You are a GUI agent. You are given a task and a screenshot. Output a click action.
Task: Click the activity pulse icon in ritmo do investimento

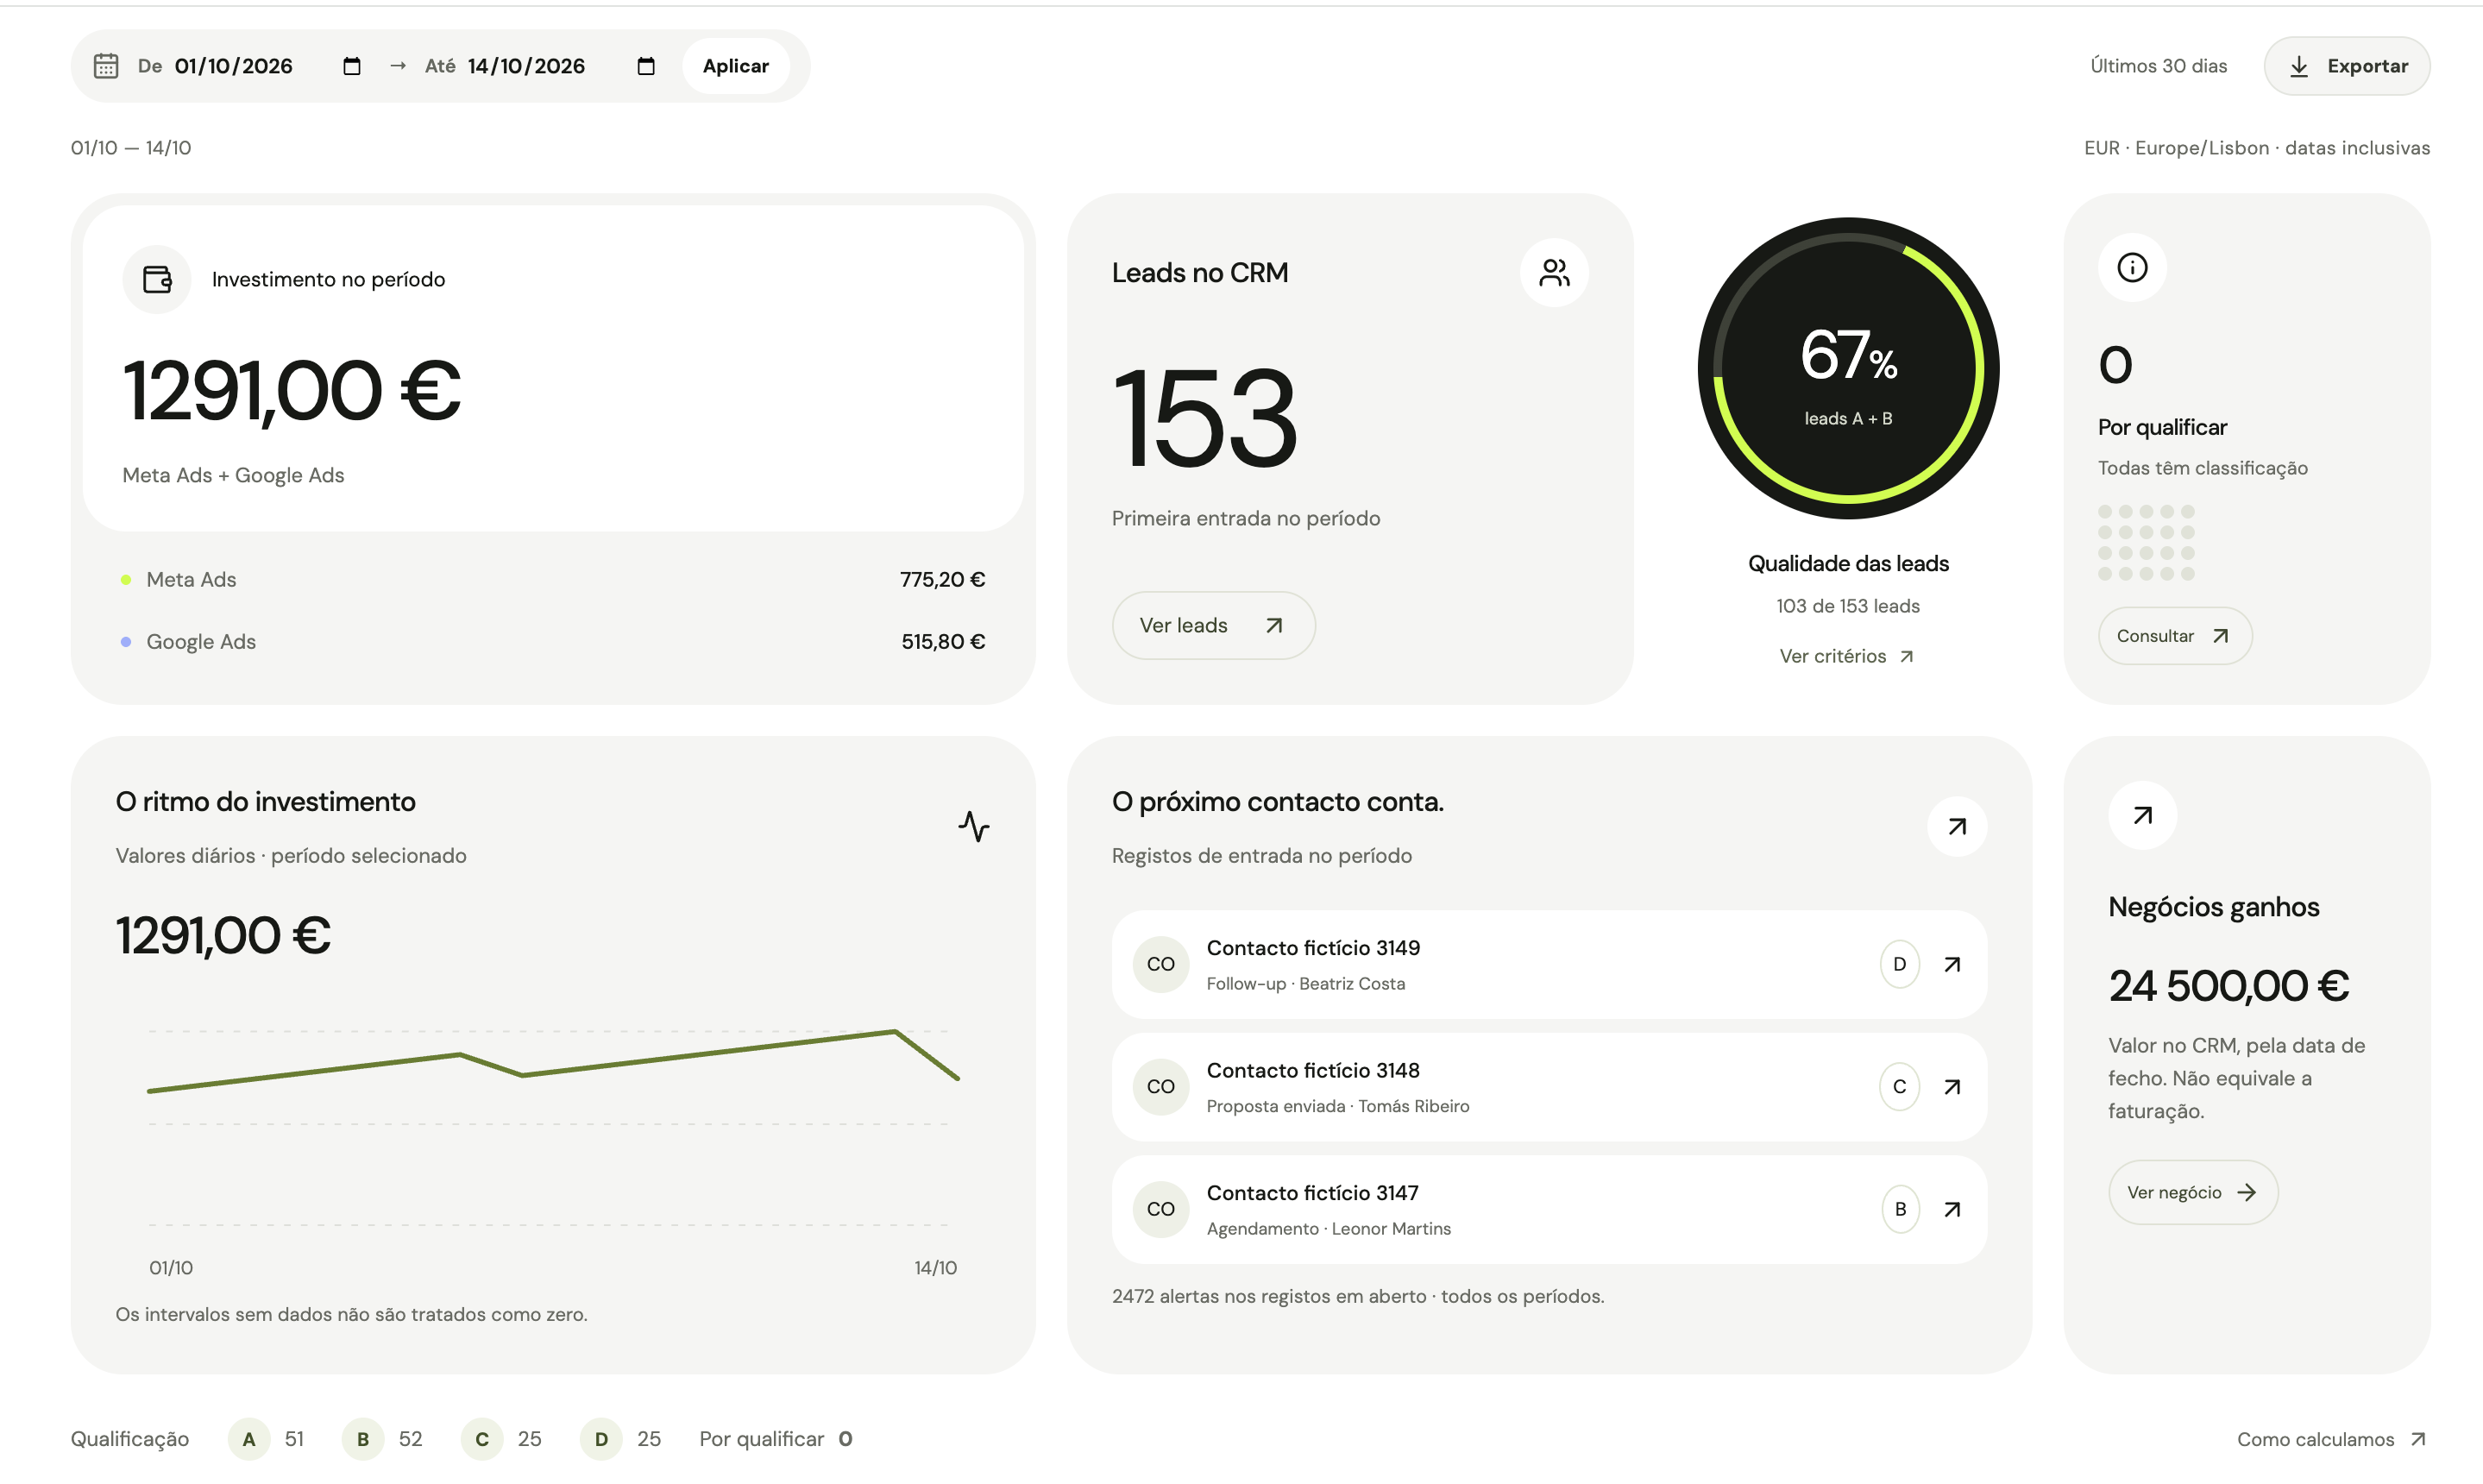[973, 826]
